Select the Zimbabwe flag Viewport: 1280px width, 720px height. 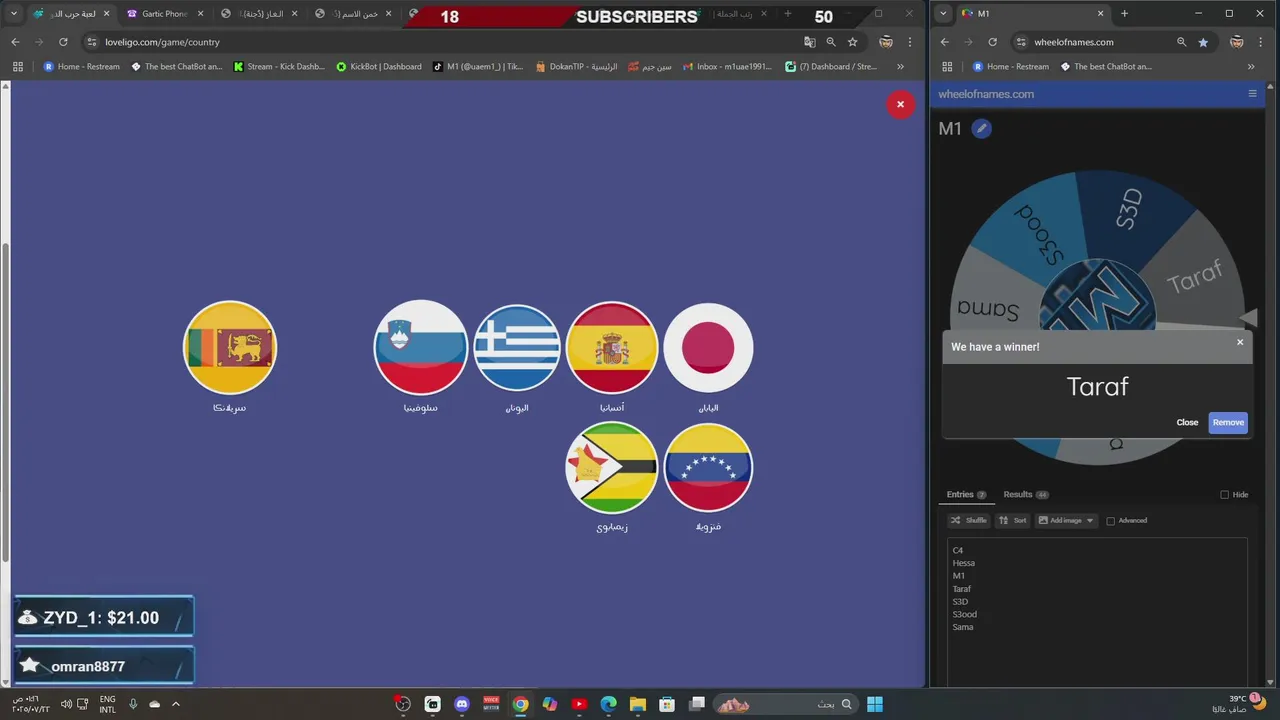click(x=612, y=467)
